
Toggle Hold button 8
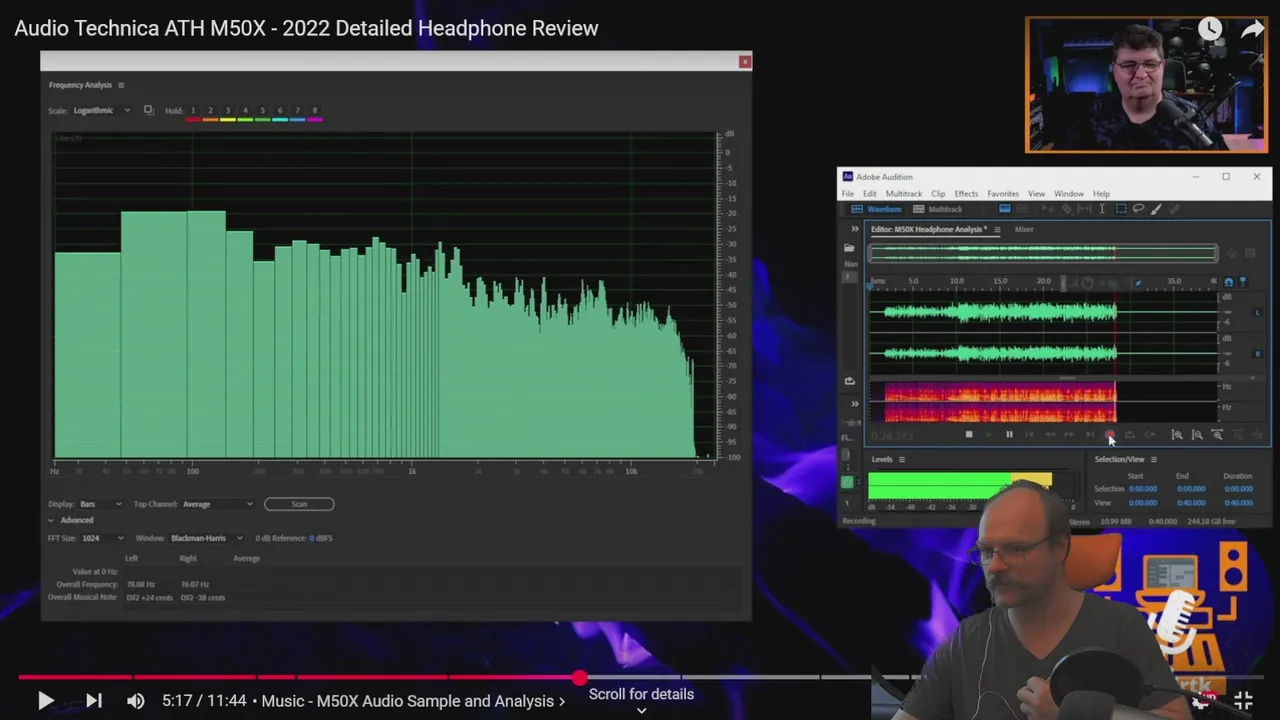tap(315, 110)
